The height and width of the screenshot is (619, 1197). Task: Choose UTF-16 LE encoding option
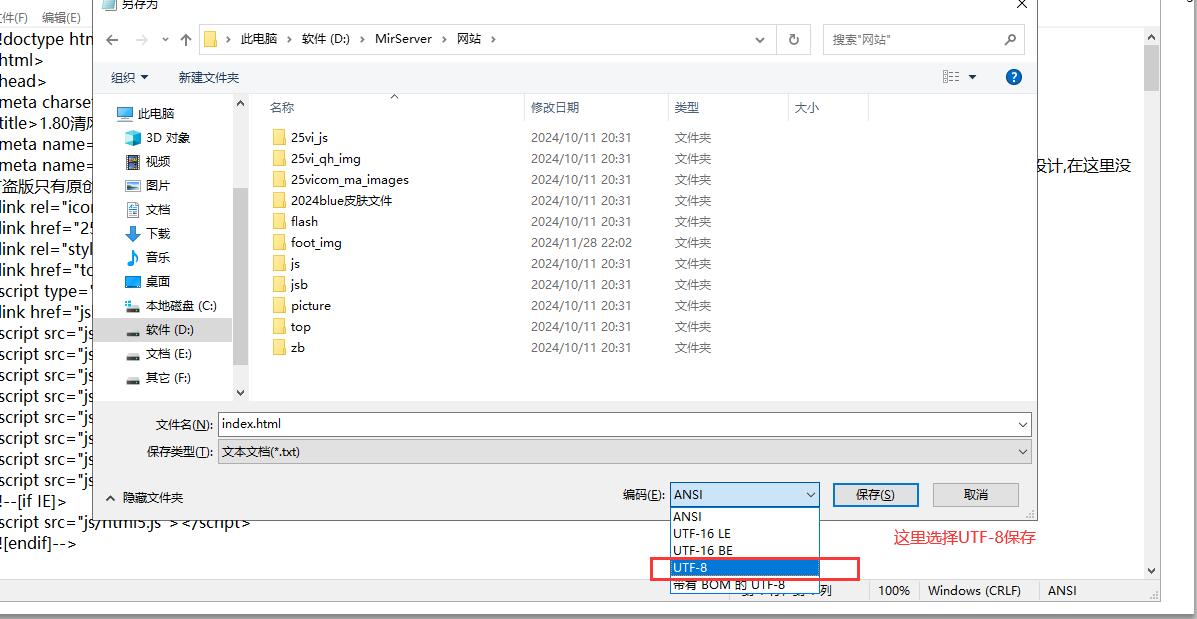coord(744,534)
